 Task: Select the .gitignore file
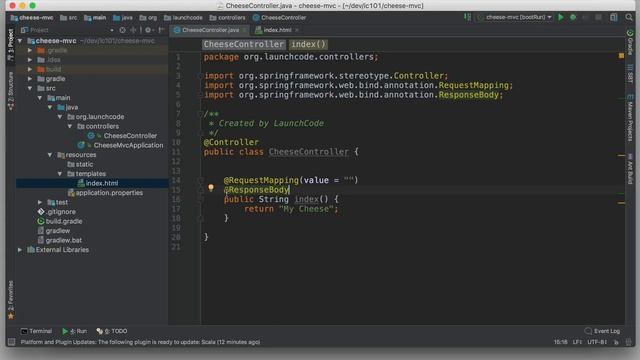click(x=60, y=212)
